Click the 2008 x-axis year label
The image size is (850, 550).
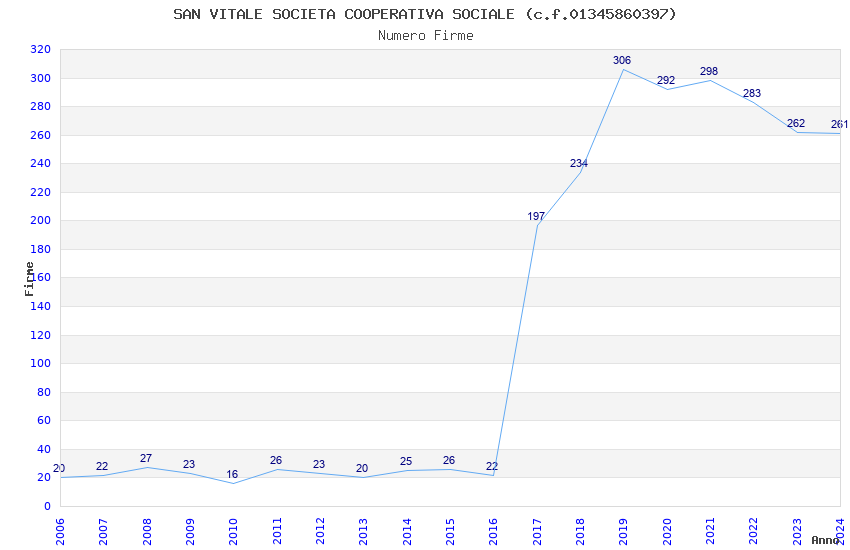coord(146,531)
